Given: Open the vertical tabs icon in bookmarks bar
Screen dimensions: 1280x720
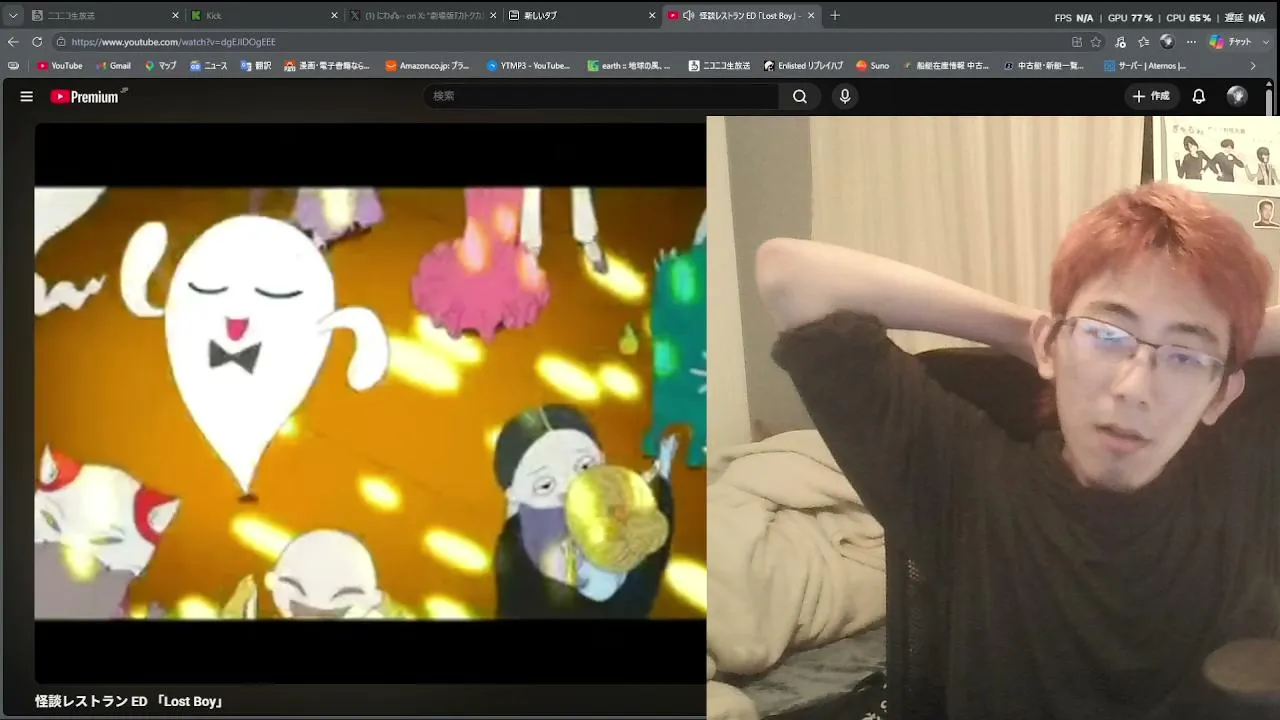Looking at the screenshot, I should pos(13,66).
